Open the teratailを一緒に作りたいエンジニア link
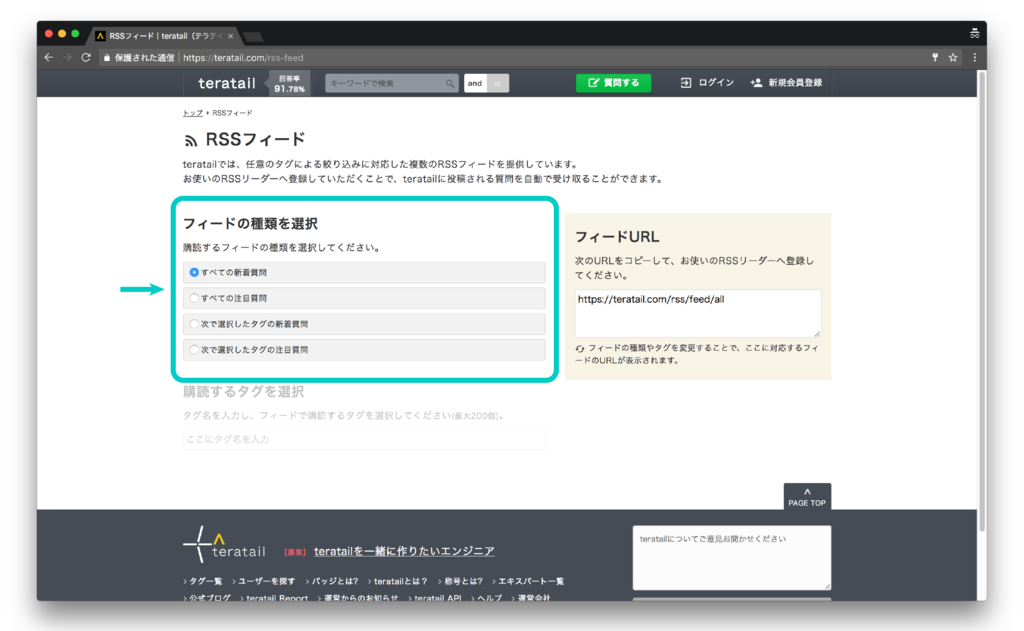 tap(404, 551)
